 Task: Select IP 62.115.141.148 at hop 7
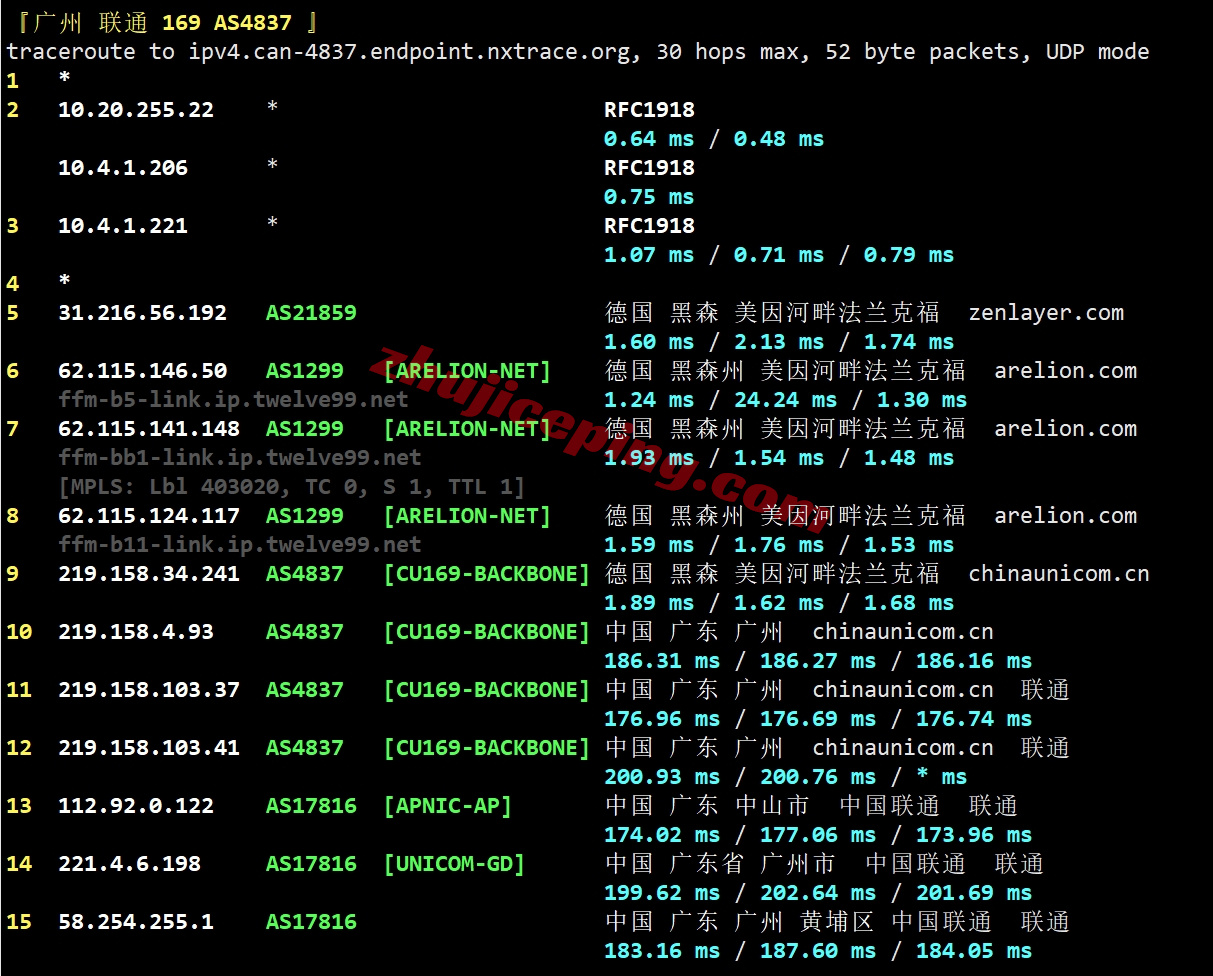tap(149, 429)
